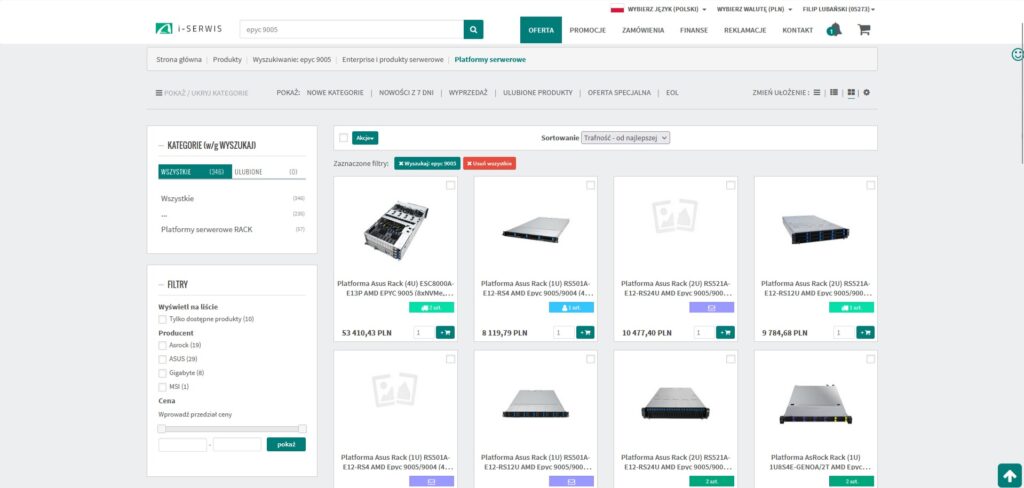Click 'Usuń wszystkie' red filter button
Viewport: 1024px width, 488px height.
pos(489,163)
